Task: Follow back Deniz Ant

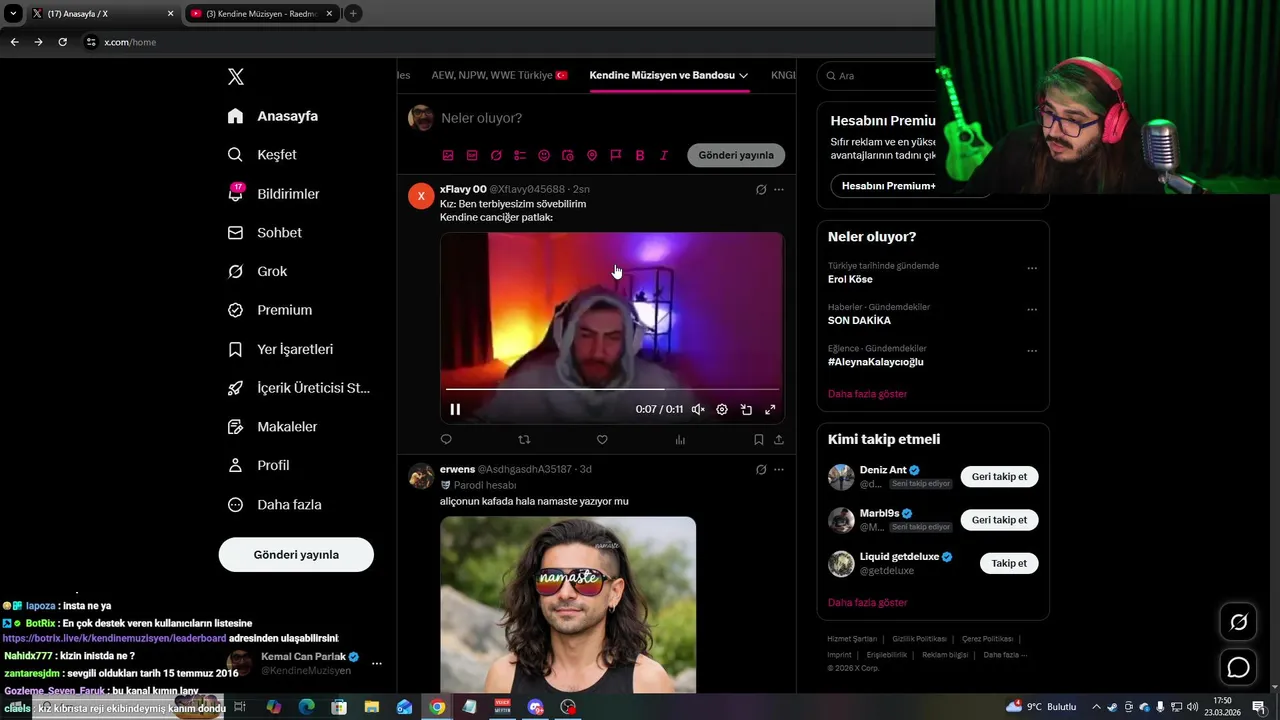Action: [999, 477]
